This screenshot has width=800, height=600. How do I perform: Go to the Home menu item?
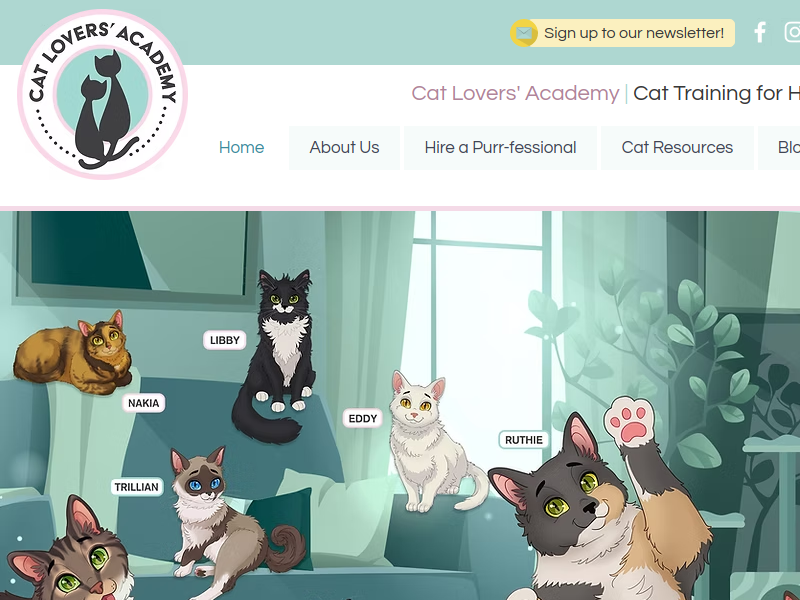[241, 147]
